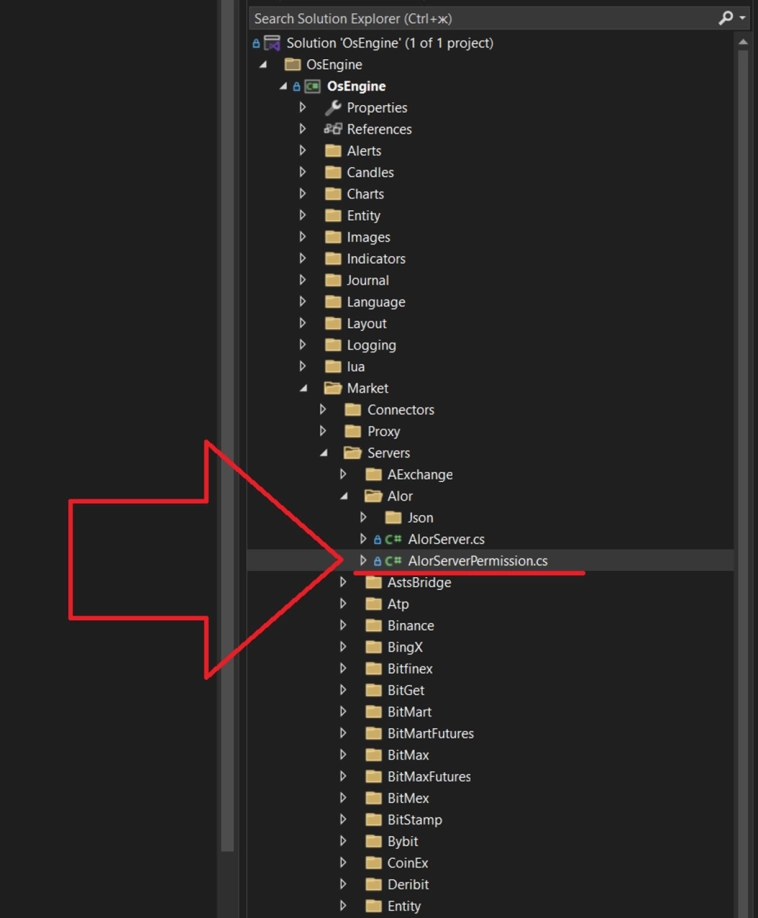Image resolution: width=758 pixels, height=918 pixels.
Task: Click the Binance folder icon
Action: click(x=373, y=625)
